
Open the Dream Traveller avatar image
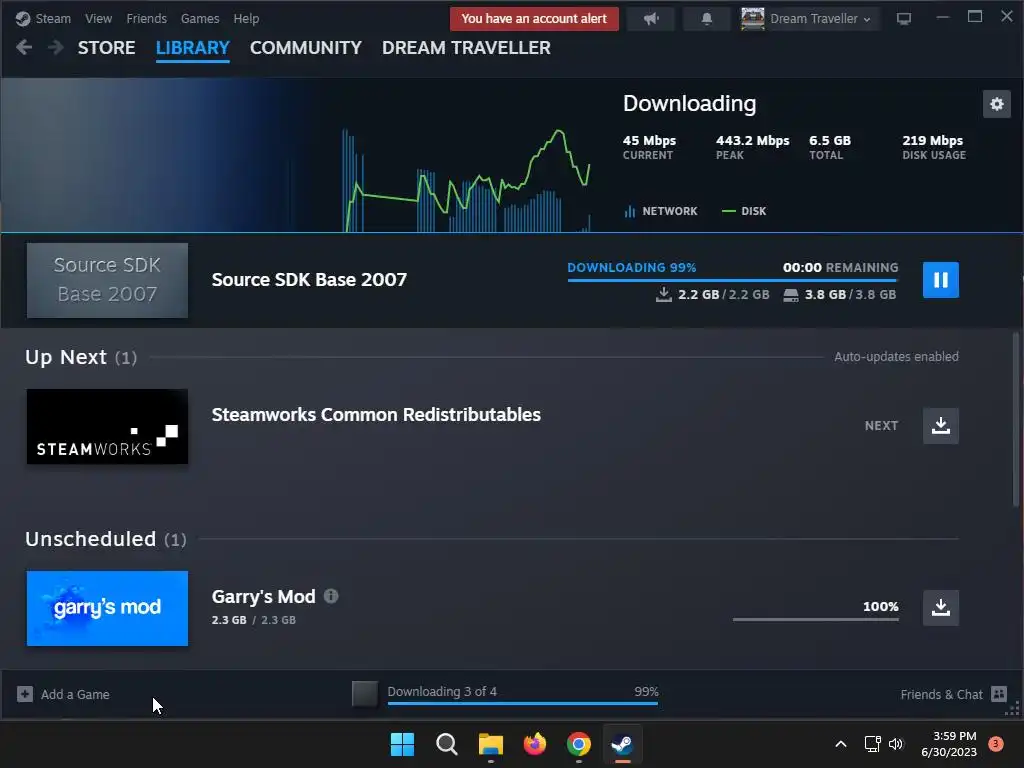(x=753, y=19)
